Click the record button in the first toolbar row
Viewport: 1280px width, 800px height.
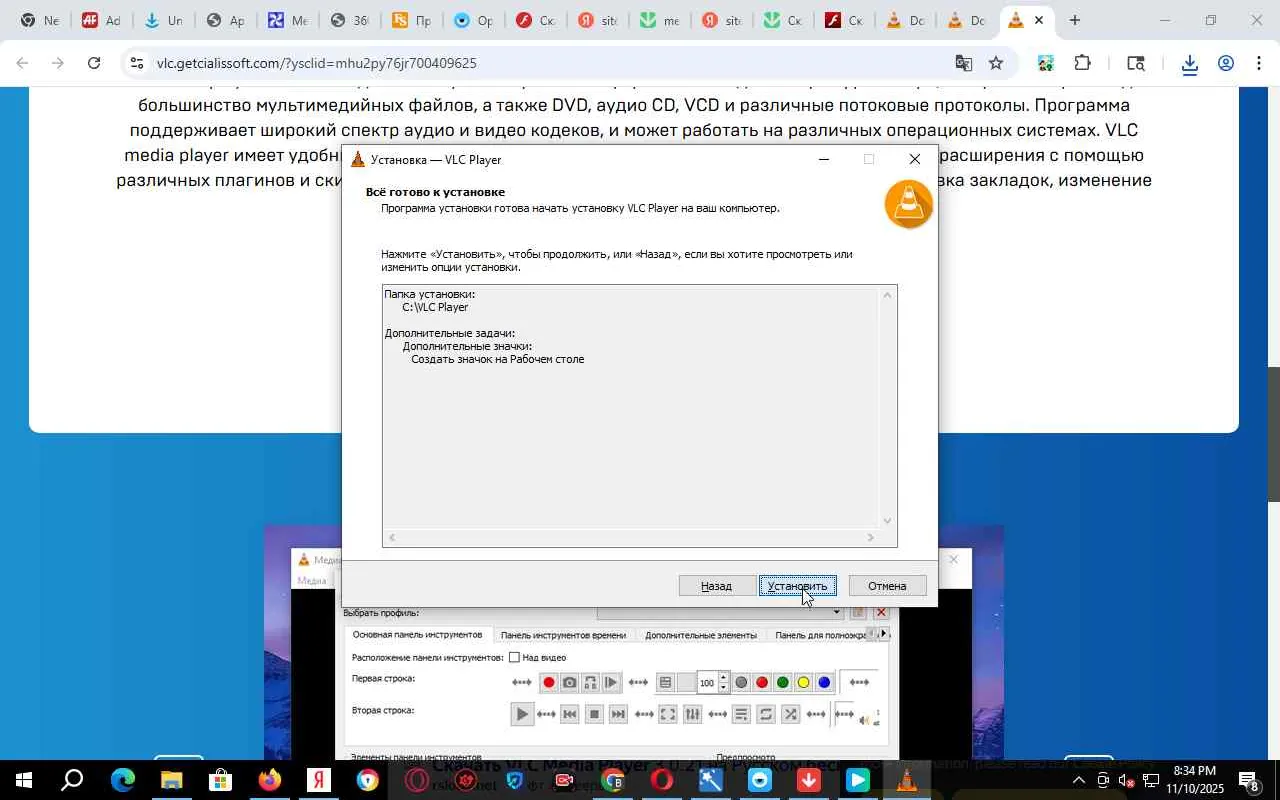pos(548,683)
